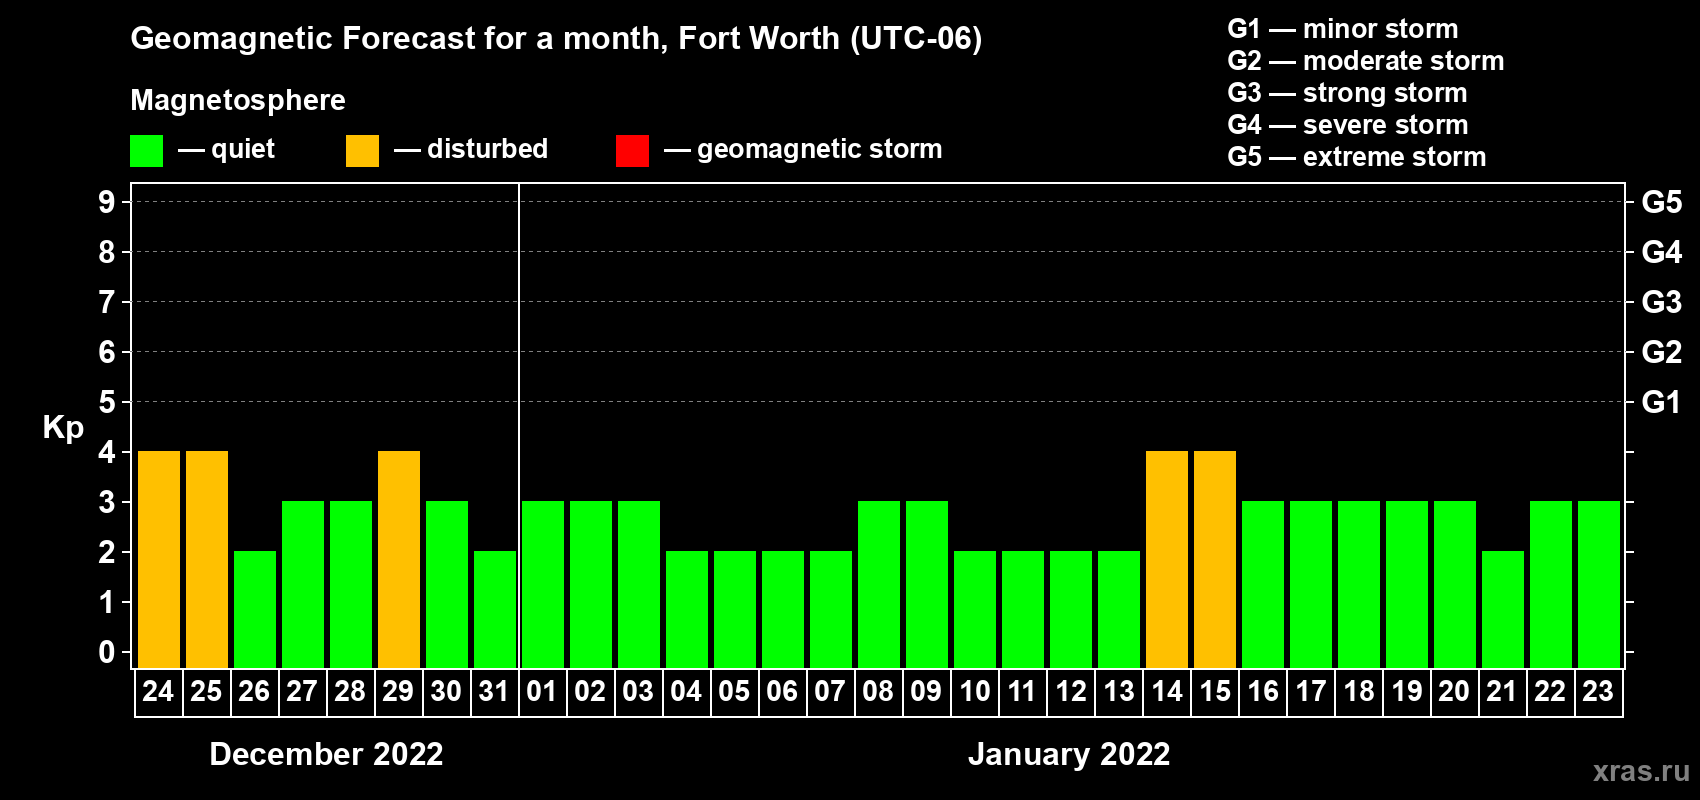Select the green bar for December 26

tap(255, 609)
